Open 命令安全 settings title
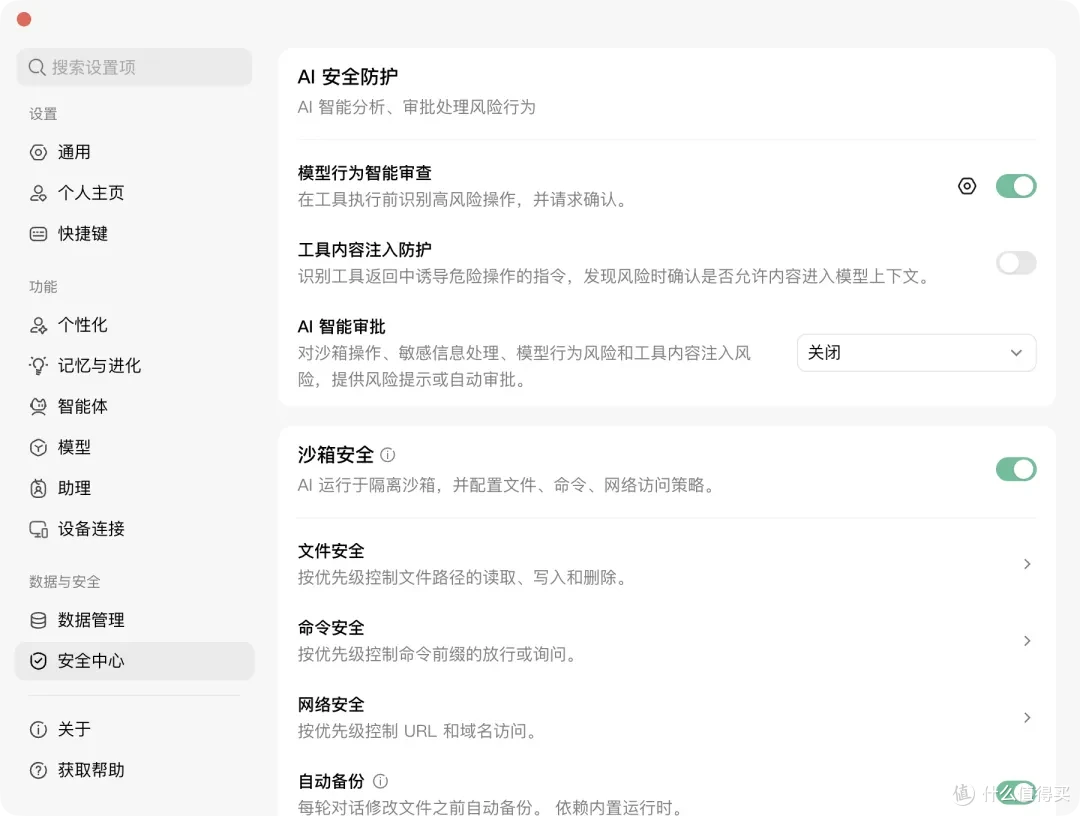This screenshot has width=1080, height=816. [331, 628]
